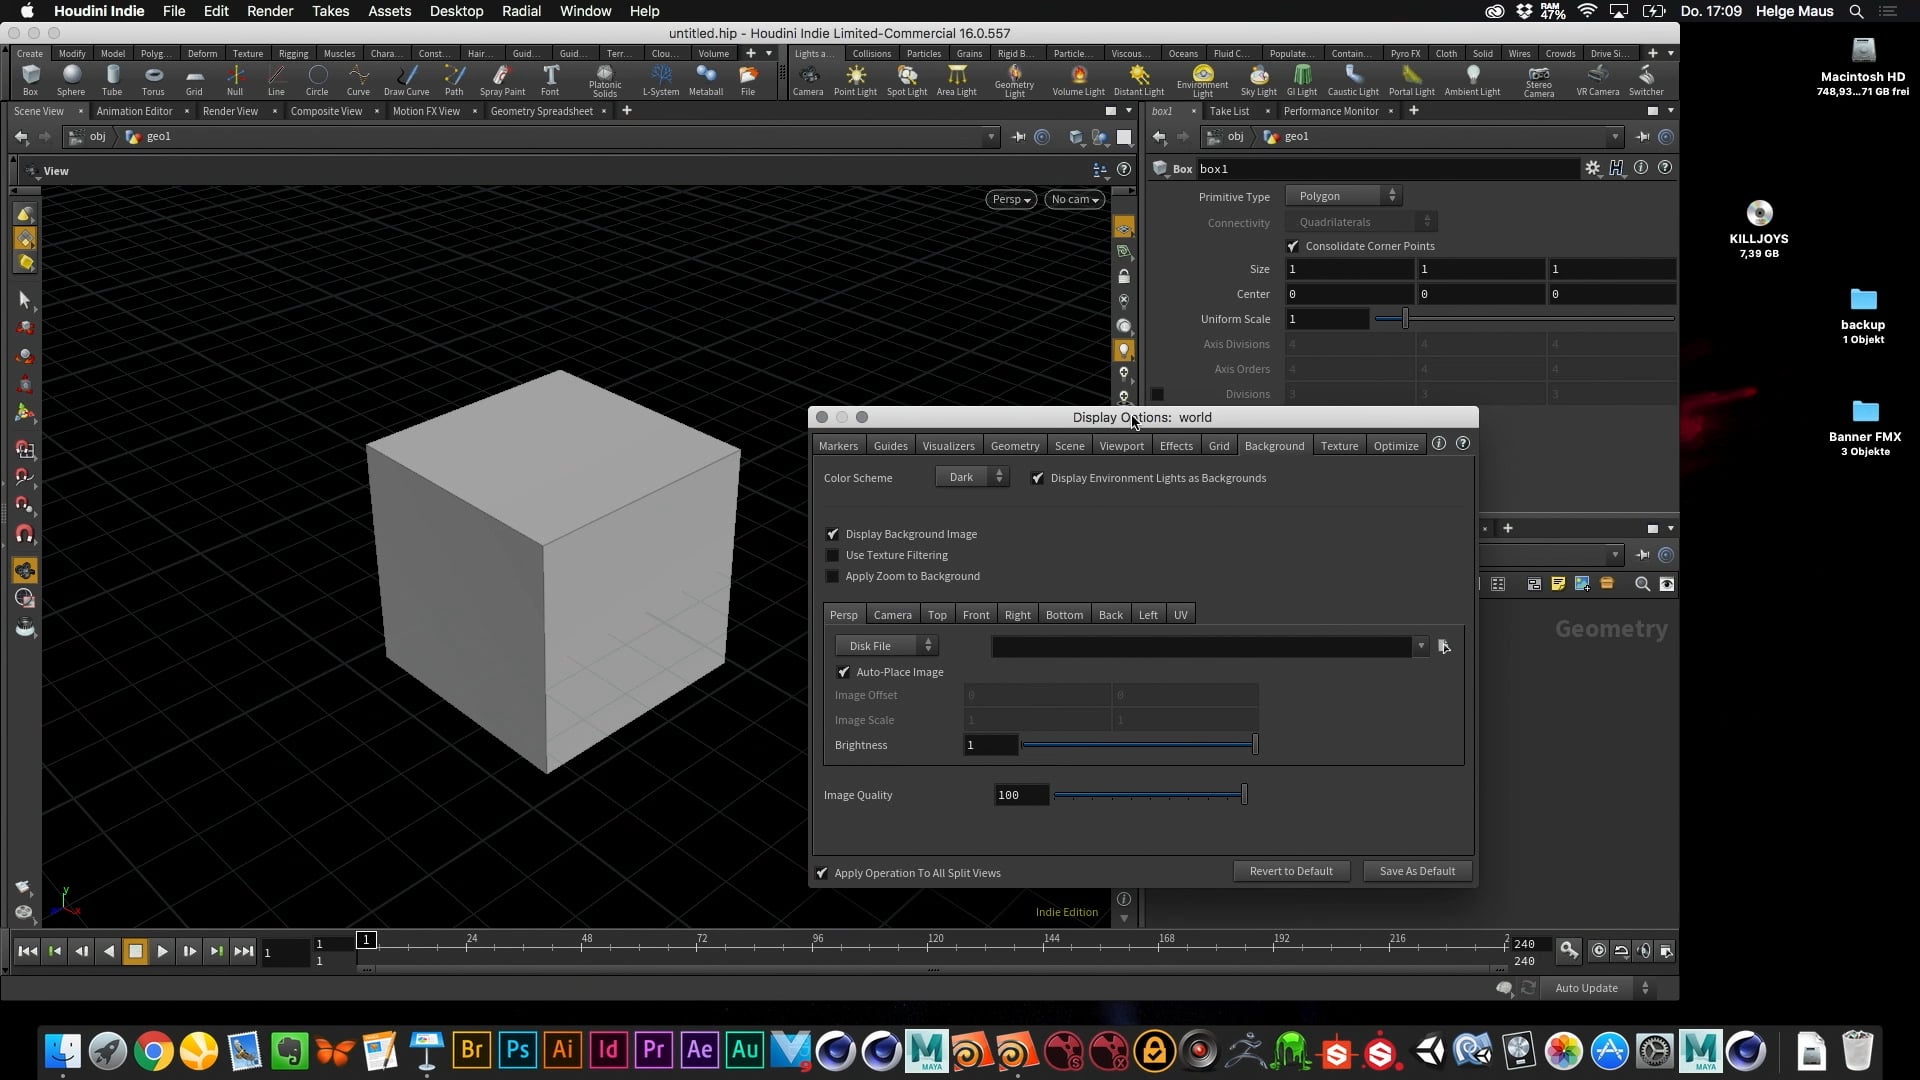Add a Spot Light from shelf
The width and height of the screenshot is (1920, 1080).
[907, 80]
